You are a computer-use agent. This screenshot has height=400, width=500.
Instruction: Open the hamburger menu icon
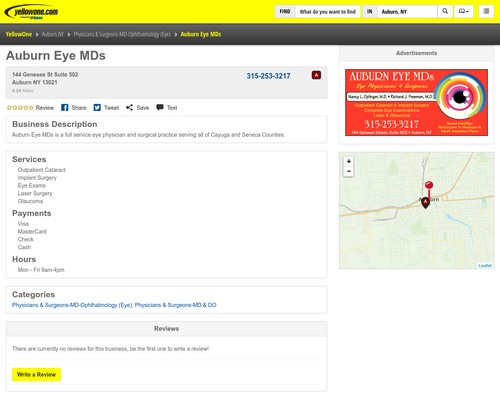[486, 11]
